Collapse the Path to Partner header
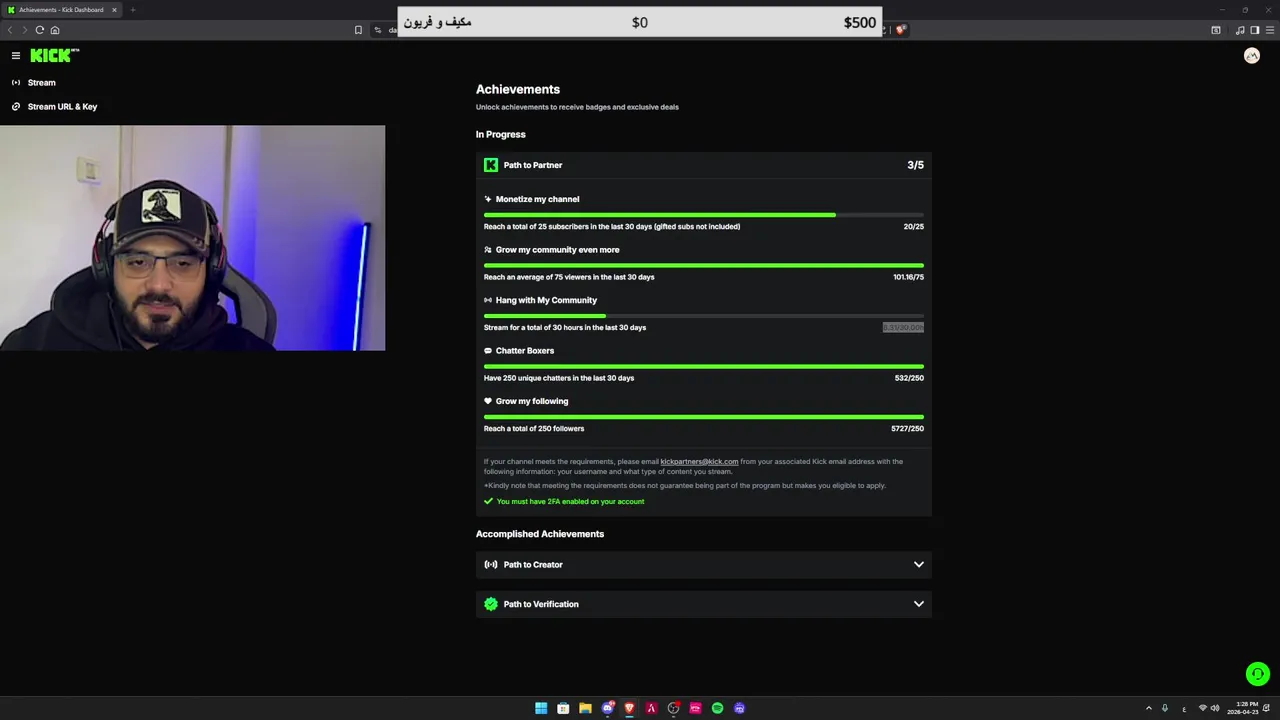Image resolution: width=1280 pixels, height=720 pixels. click(704, 165)
